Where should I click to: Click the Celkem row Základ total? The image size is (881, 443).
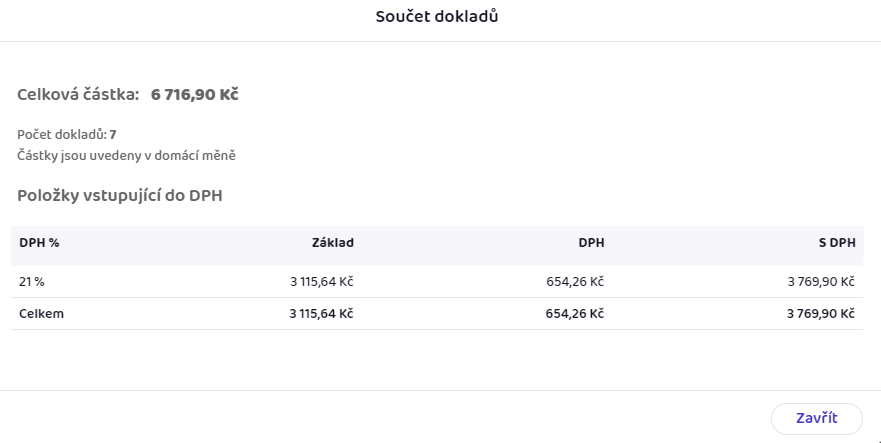tap(321, 314)
